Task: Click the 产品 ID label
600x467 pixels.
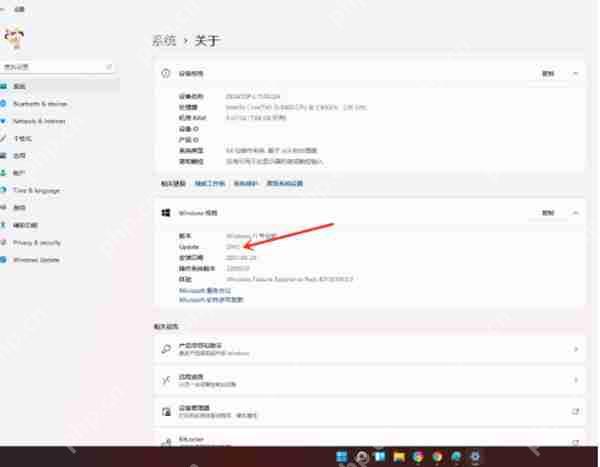Action: coord(189,140)
